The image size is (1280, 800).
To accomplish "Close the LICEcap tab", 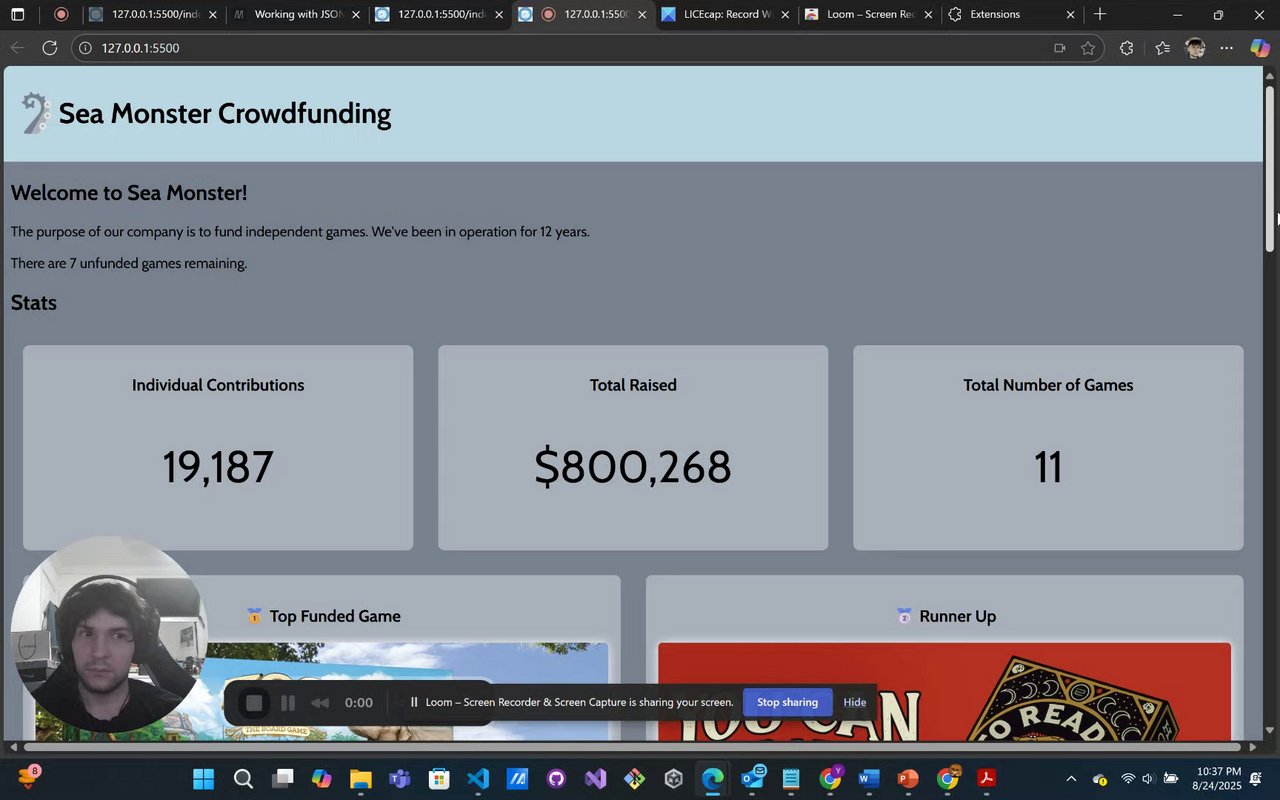I will pyautogui.click(x=785, y=15).
